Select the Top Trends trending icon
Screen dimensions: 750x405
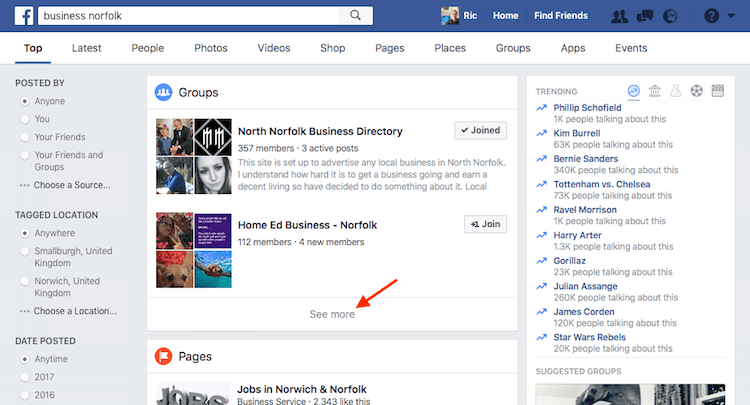coord(634,90)
